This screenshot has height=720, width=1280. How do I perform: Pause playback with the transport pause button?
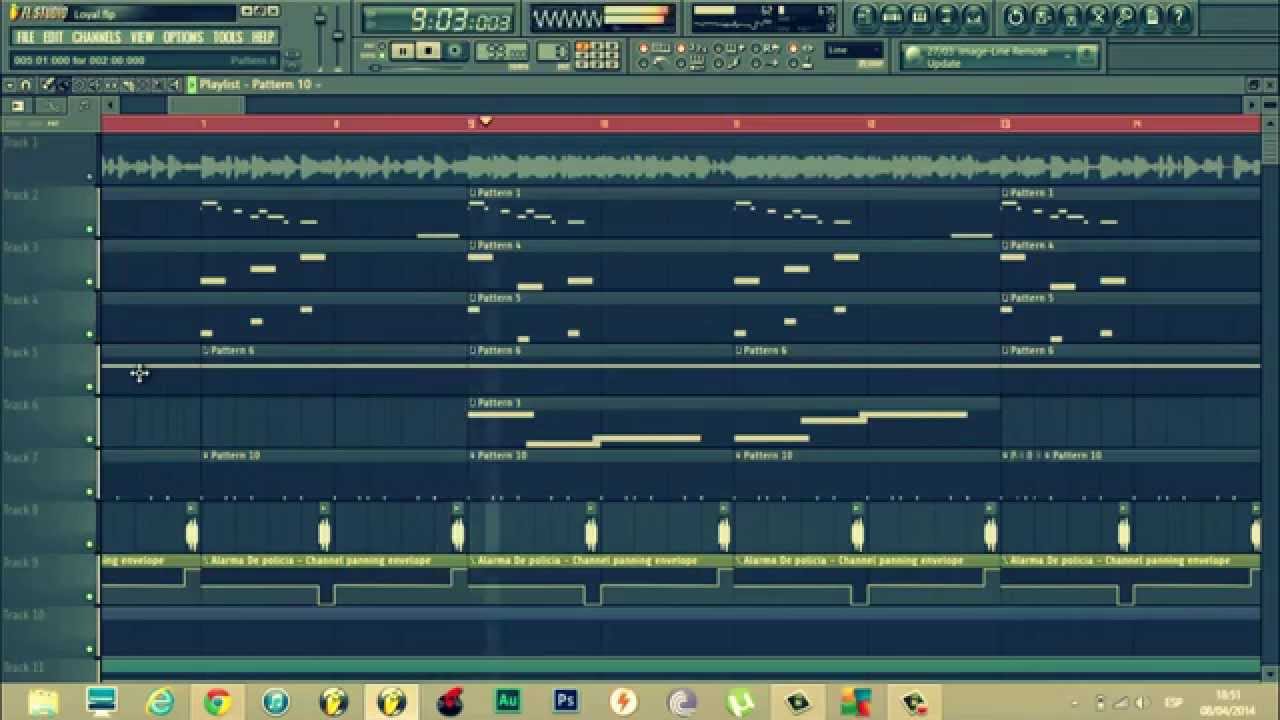tap(403, 51)
